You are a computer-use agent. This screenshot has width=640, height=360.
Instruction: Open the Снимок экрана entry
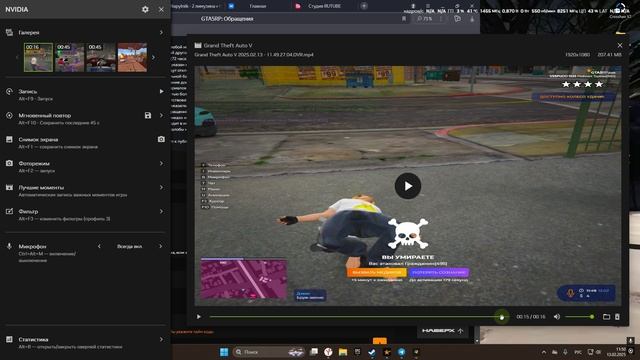(x=85, y=143)
